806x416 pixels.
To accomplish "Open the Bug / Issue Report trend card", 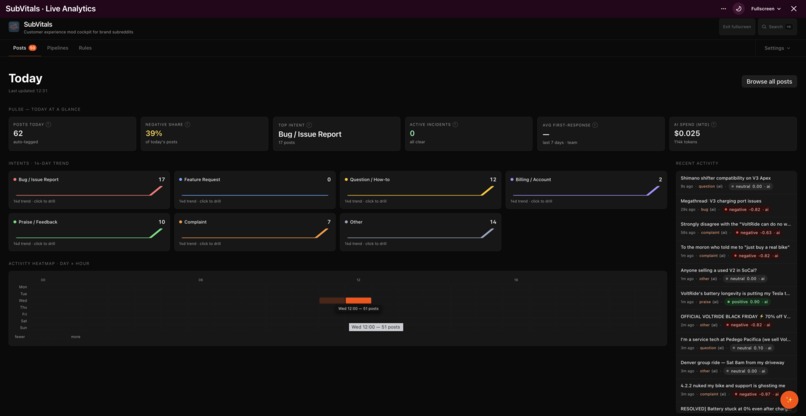I will pyautogui.click(x=89, y=190).
